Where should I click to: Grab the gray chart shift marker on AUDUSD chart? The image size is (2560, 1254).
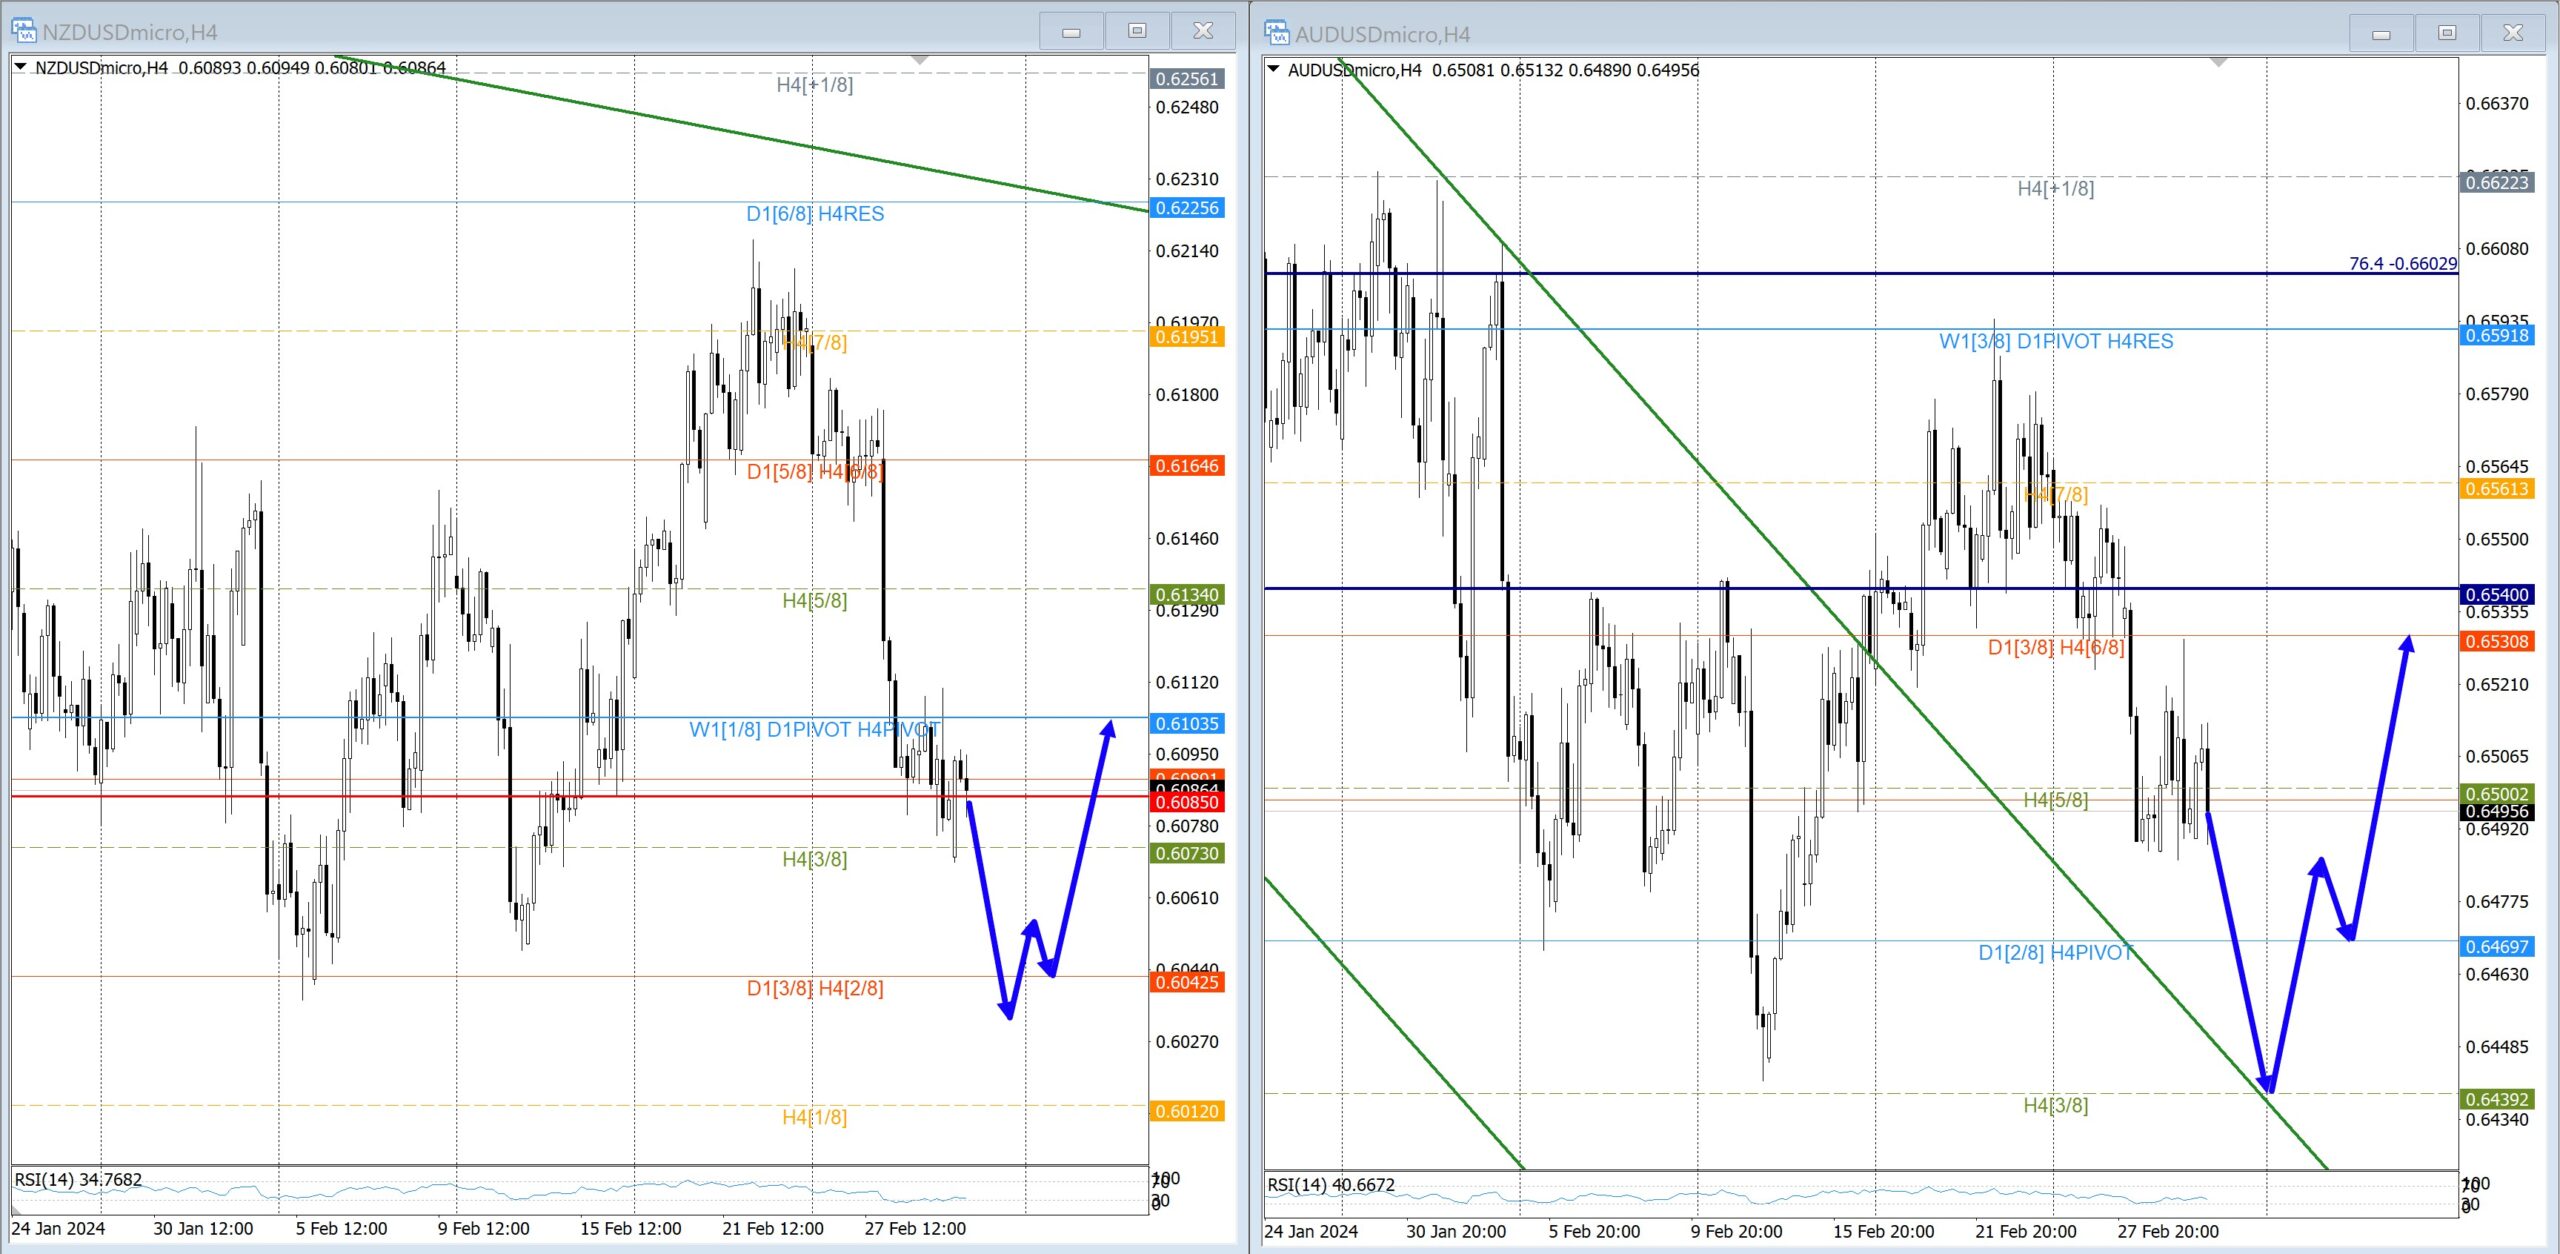(x=2219, y=63)
